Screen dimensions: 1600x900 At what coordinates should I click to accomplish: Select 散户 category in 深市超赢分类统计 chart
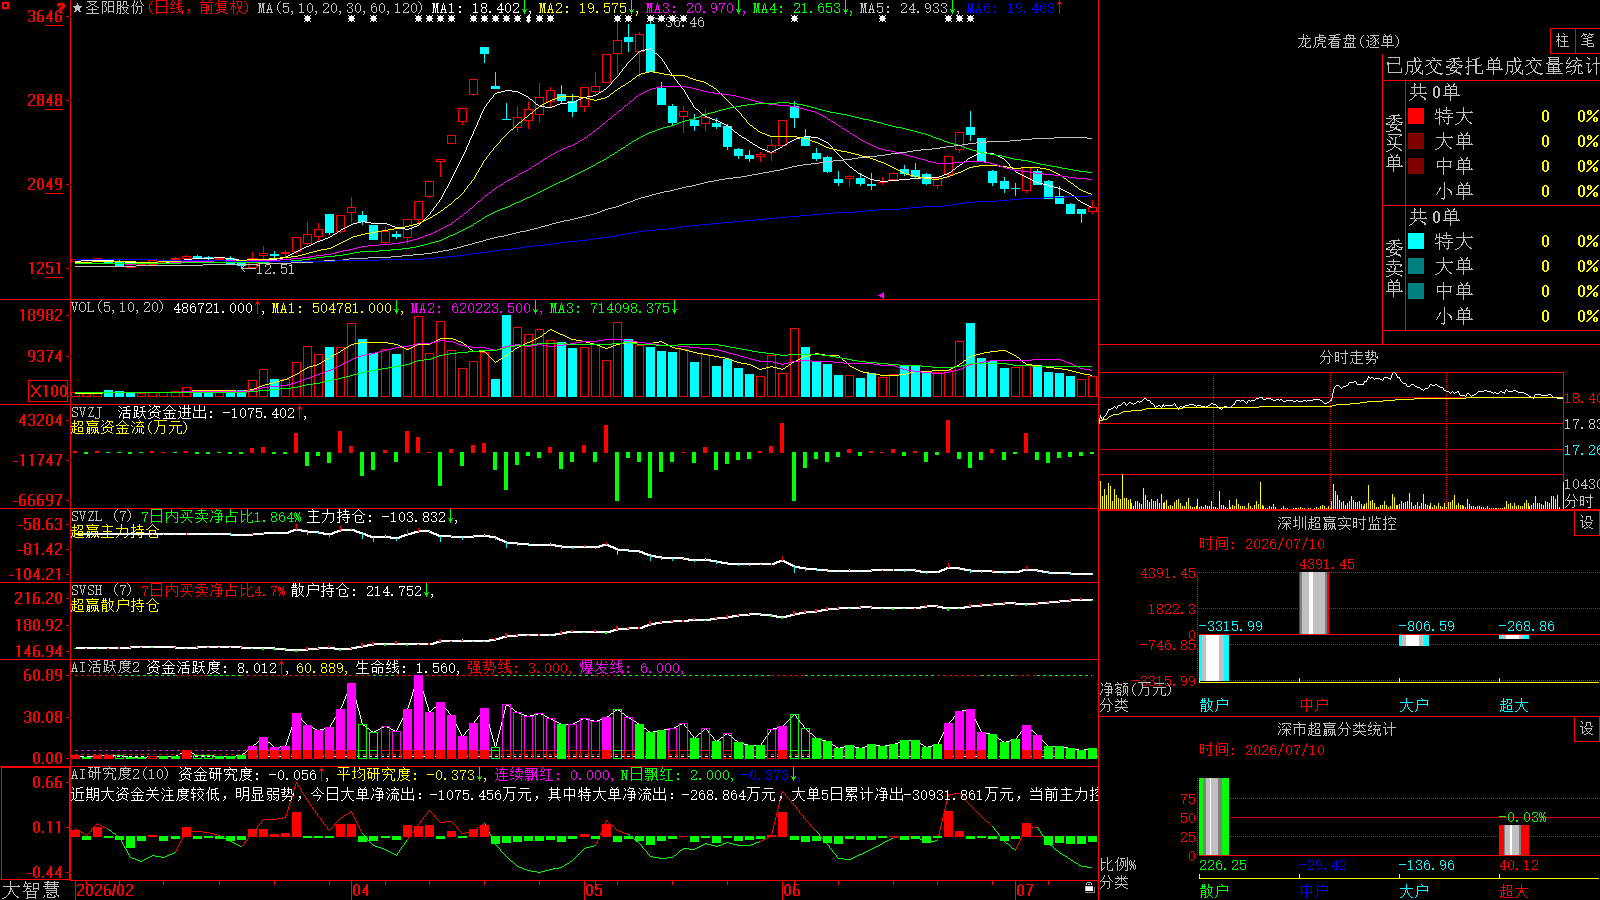tap(1214, 891)
